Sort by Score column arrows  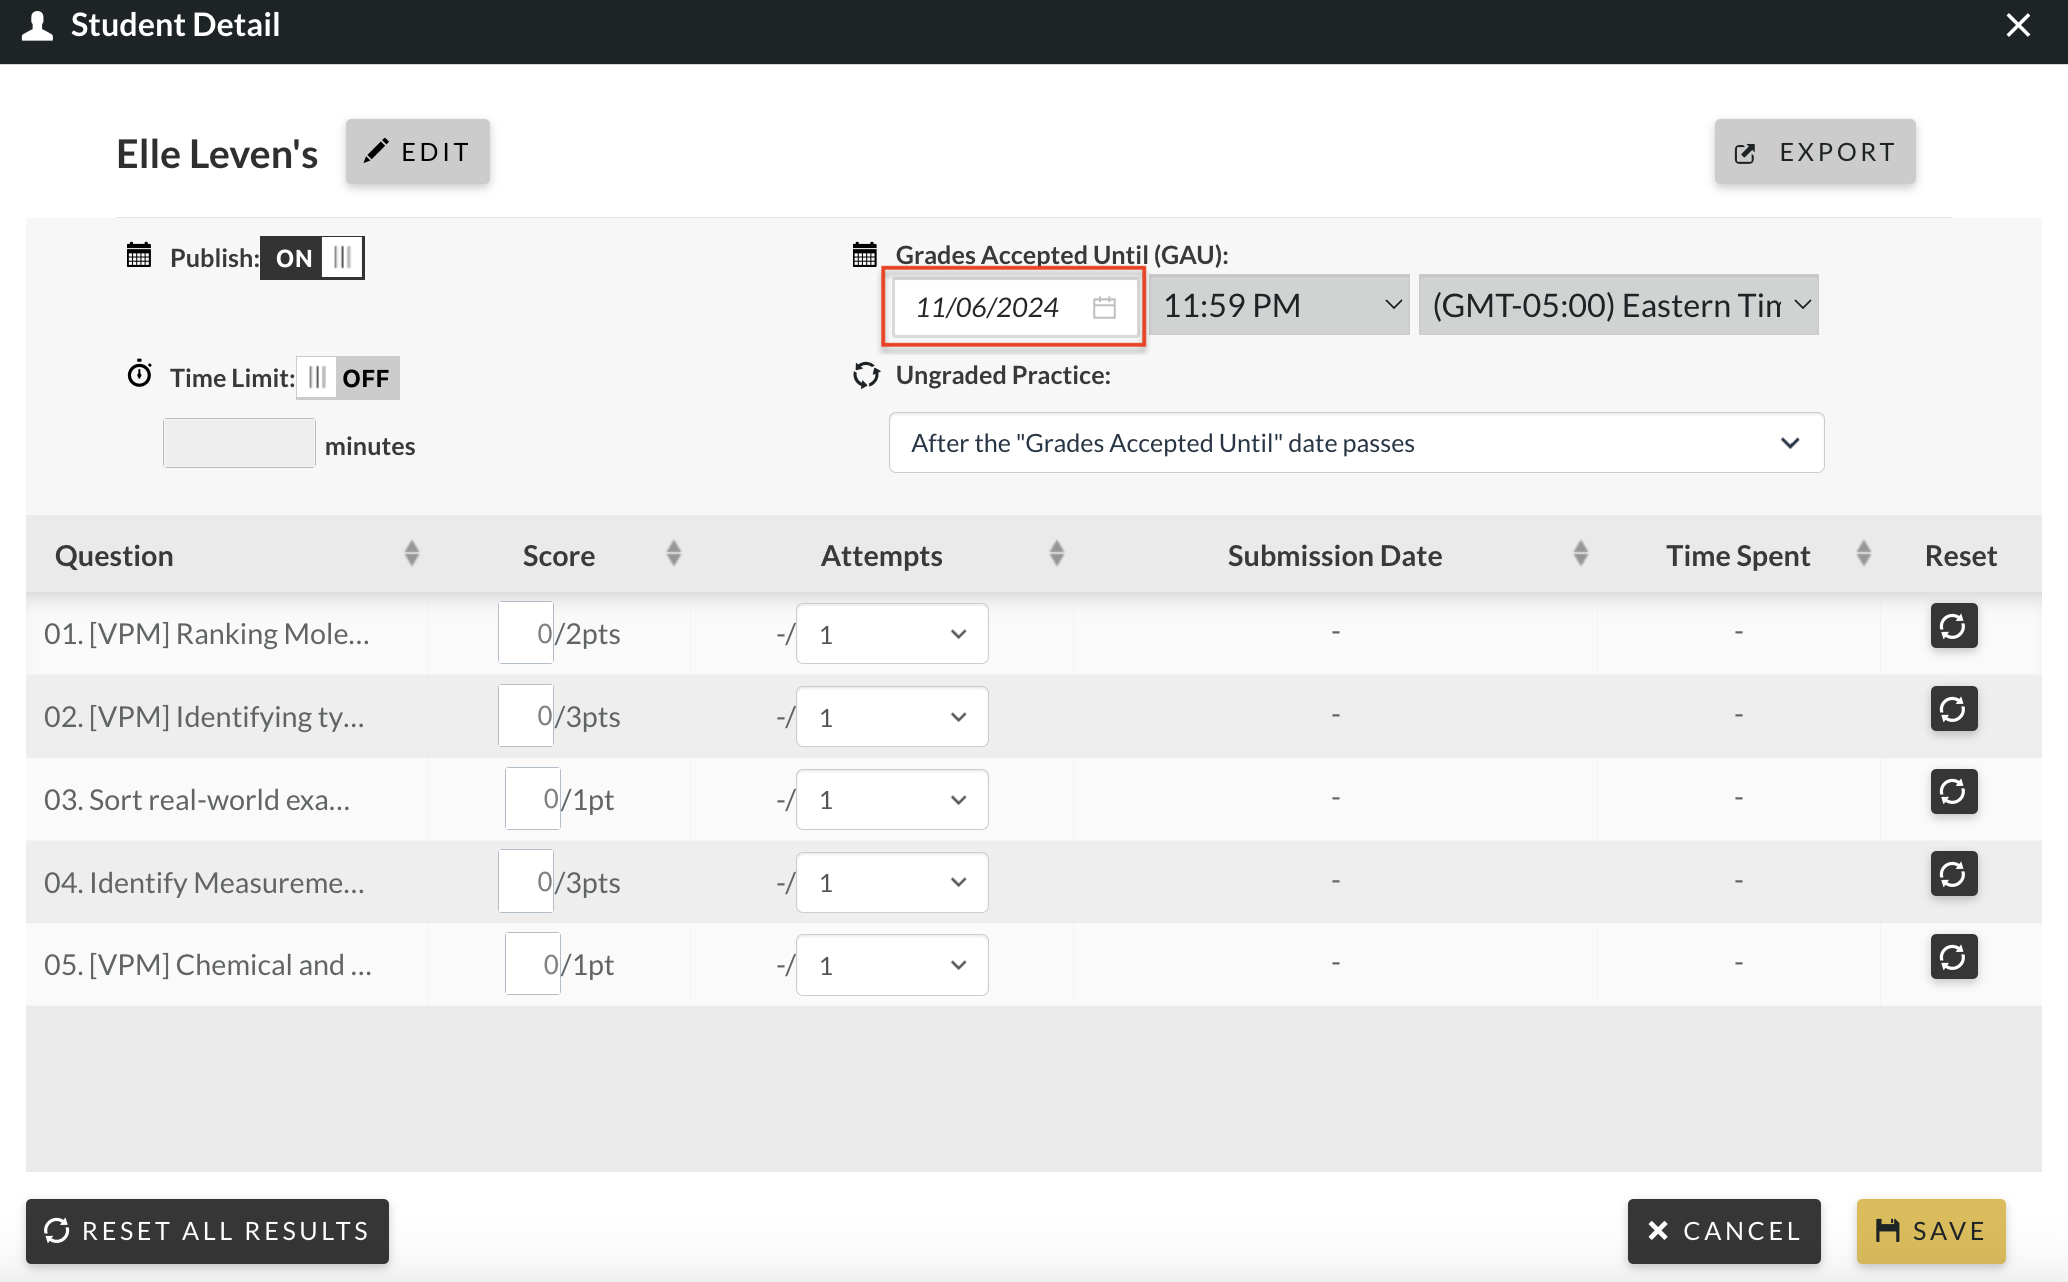[x=674, y=553]
